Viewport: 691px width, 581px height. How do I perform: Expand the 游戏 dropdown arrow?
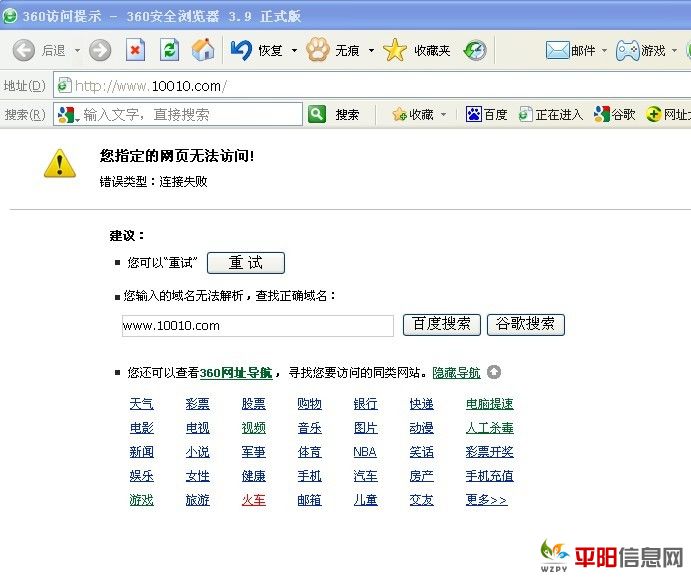pyautogui.click(x=674, y=50)
